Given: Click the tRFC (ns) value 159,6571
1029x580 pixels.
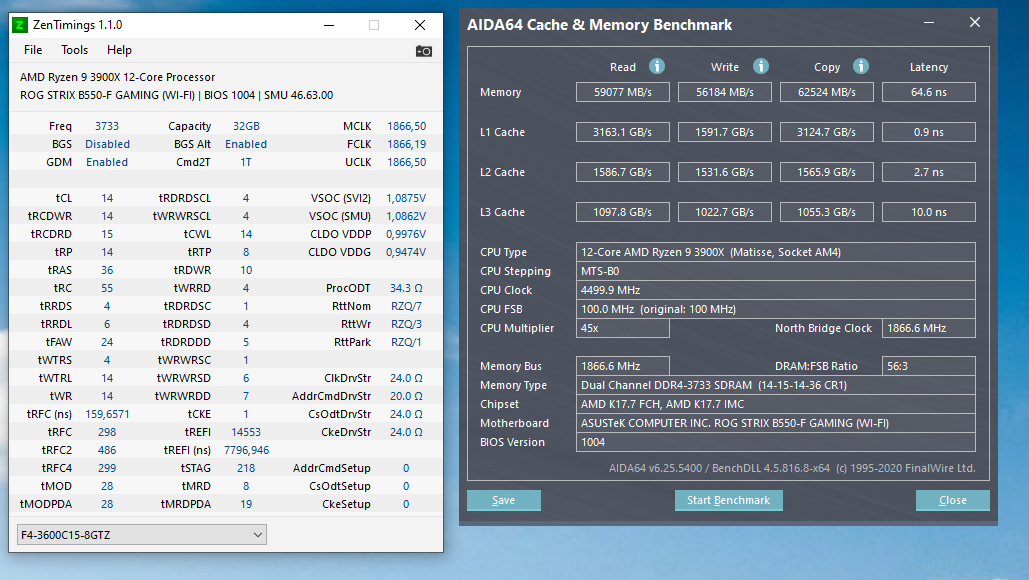Looking at the screenshot, I should 107,414.
